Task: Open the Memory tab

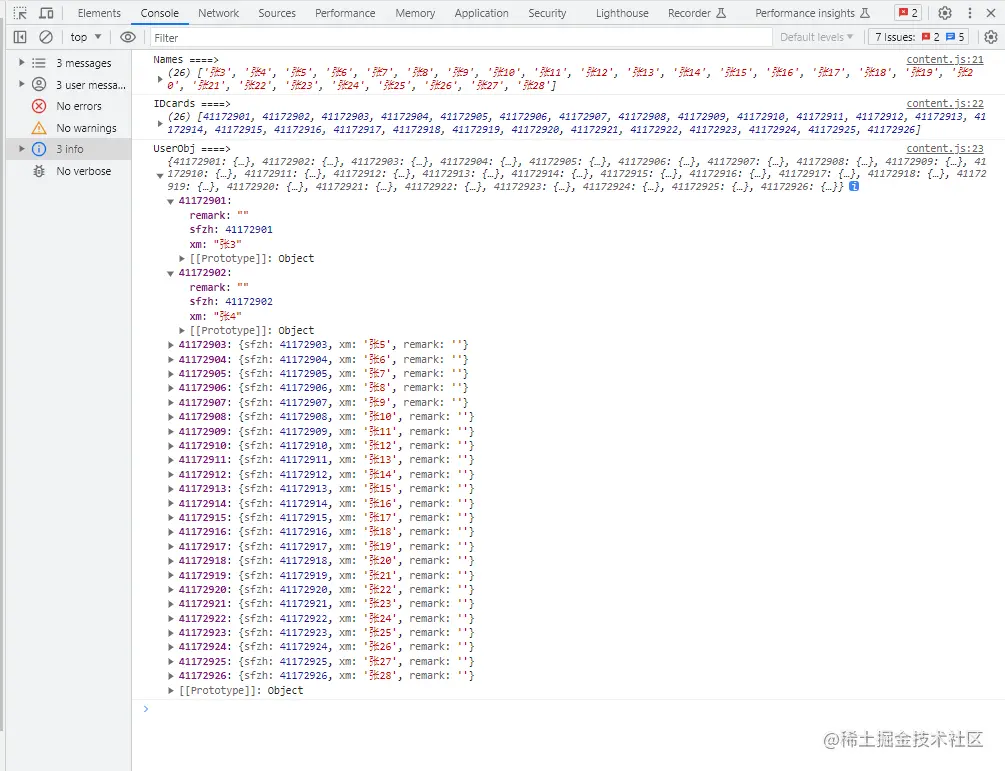Action: (x=415, y=13)
